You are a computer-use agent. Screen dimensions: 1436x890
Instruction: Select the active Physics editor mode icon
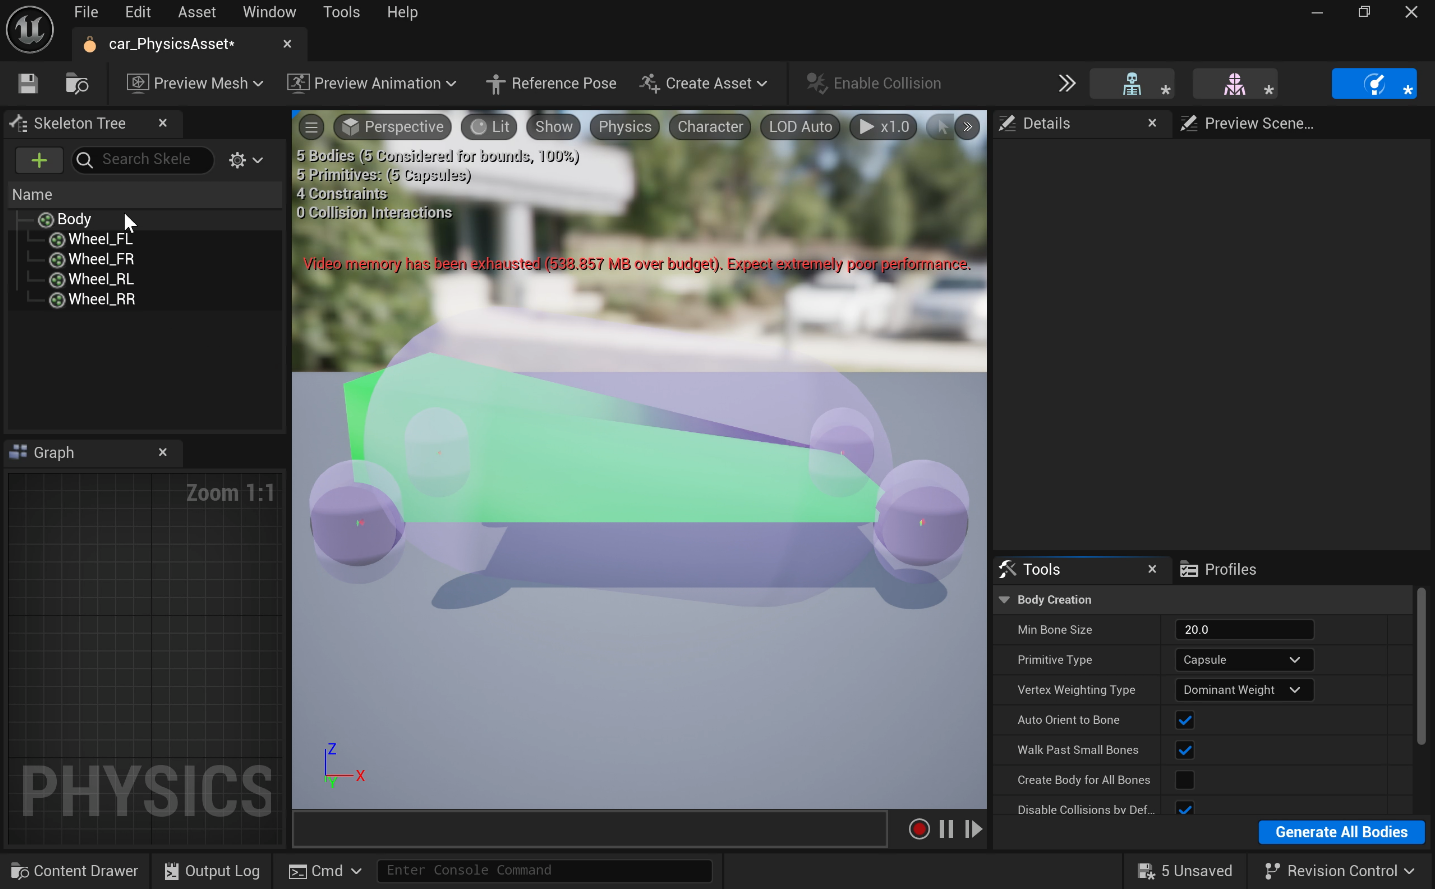click(x=1374, y=84)
